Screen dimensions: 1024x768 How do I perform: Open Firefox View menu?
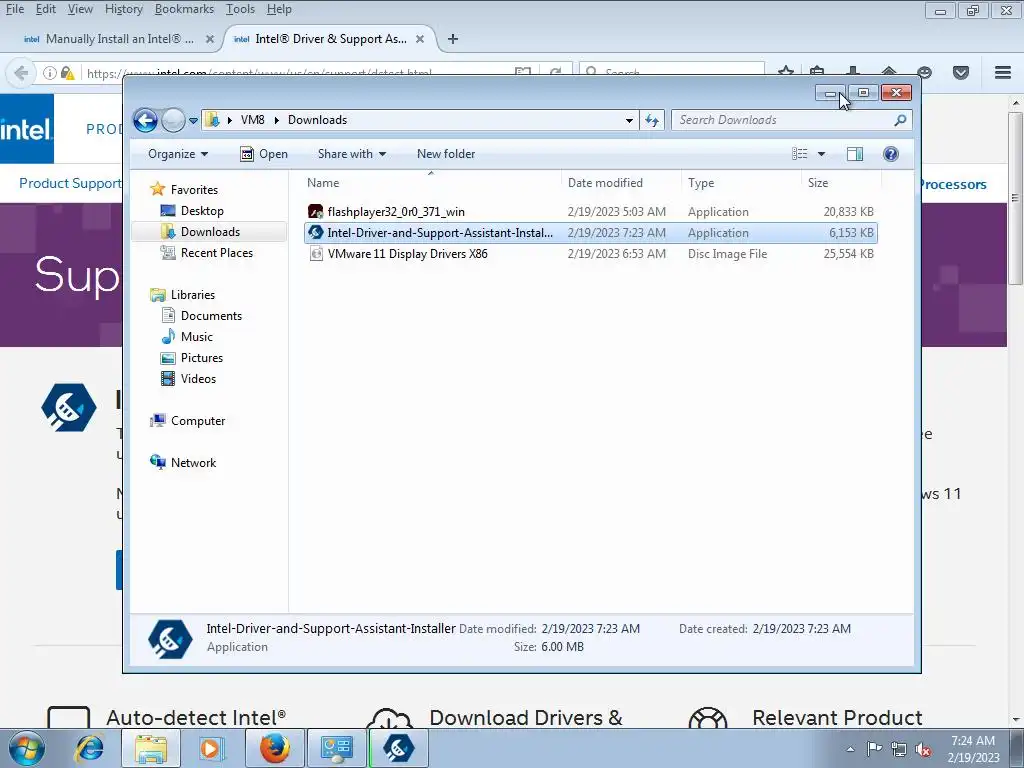pos(80,9)
